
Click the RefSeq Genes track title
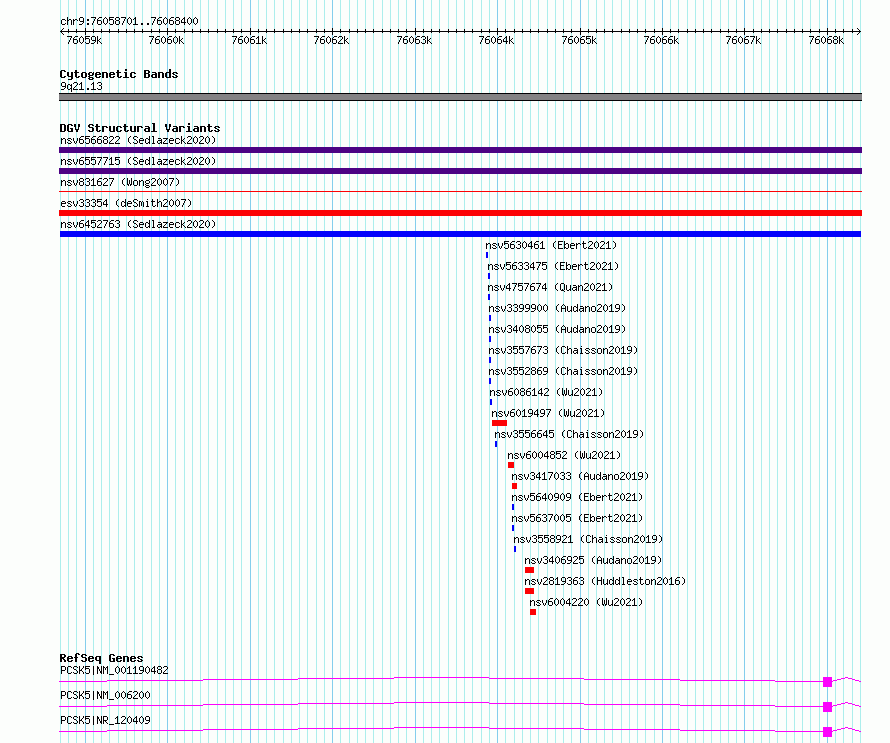coord(101,658)
